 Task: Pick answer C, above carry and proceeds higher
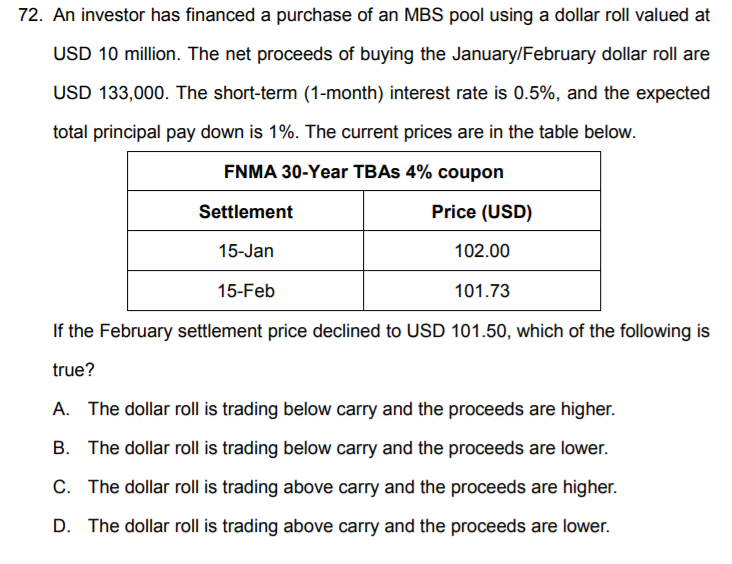[x=351, y=487]
